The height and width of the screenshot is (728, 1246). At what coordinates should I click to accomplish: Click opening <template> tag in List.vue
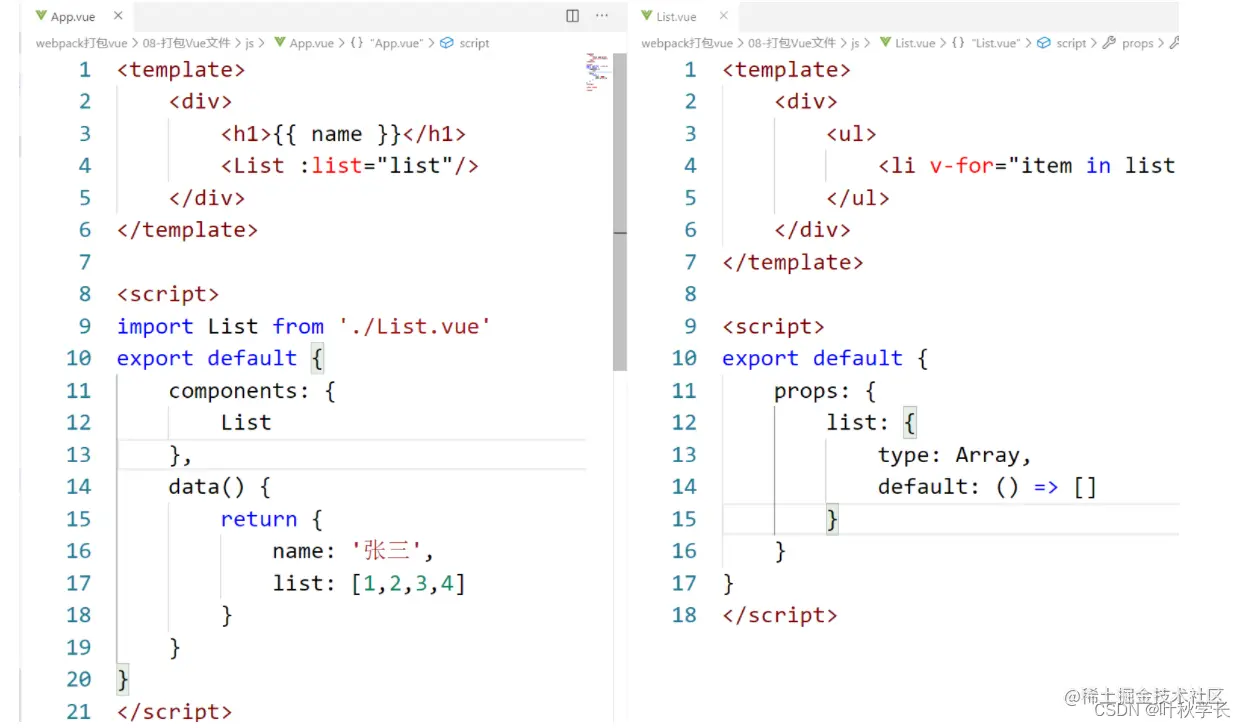786,70
